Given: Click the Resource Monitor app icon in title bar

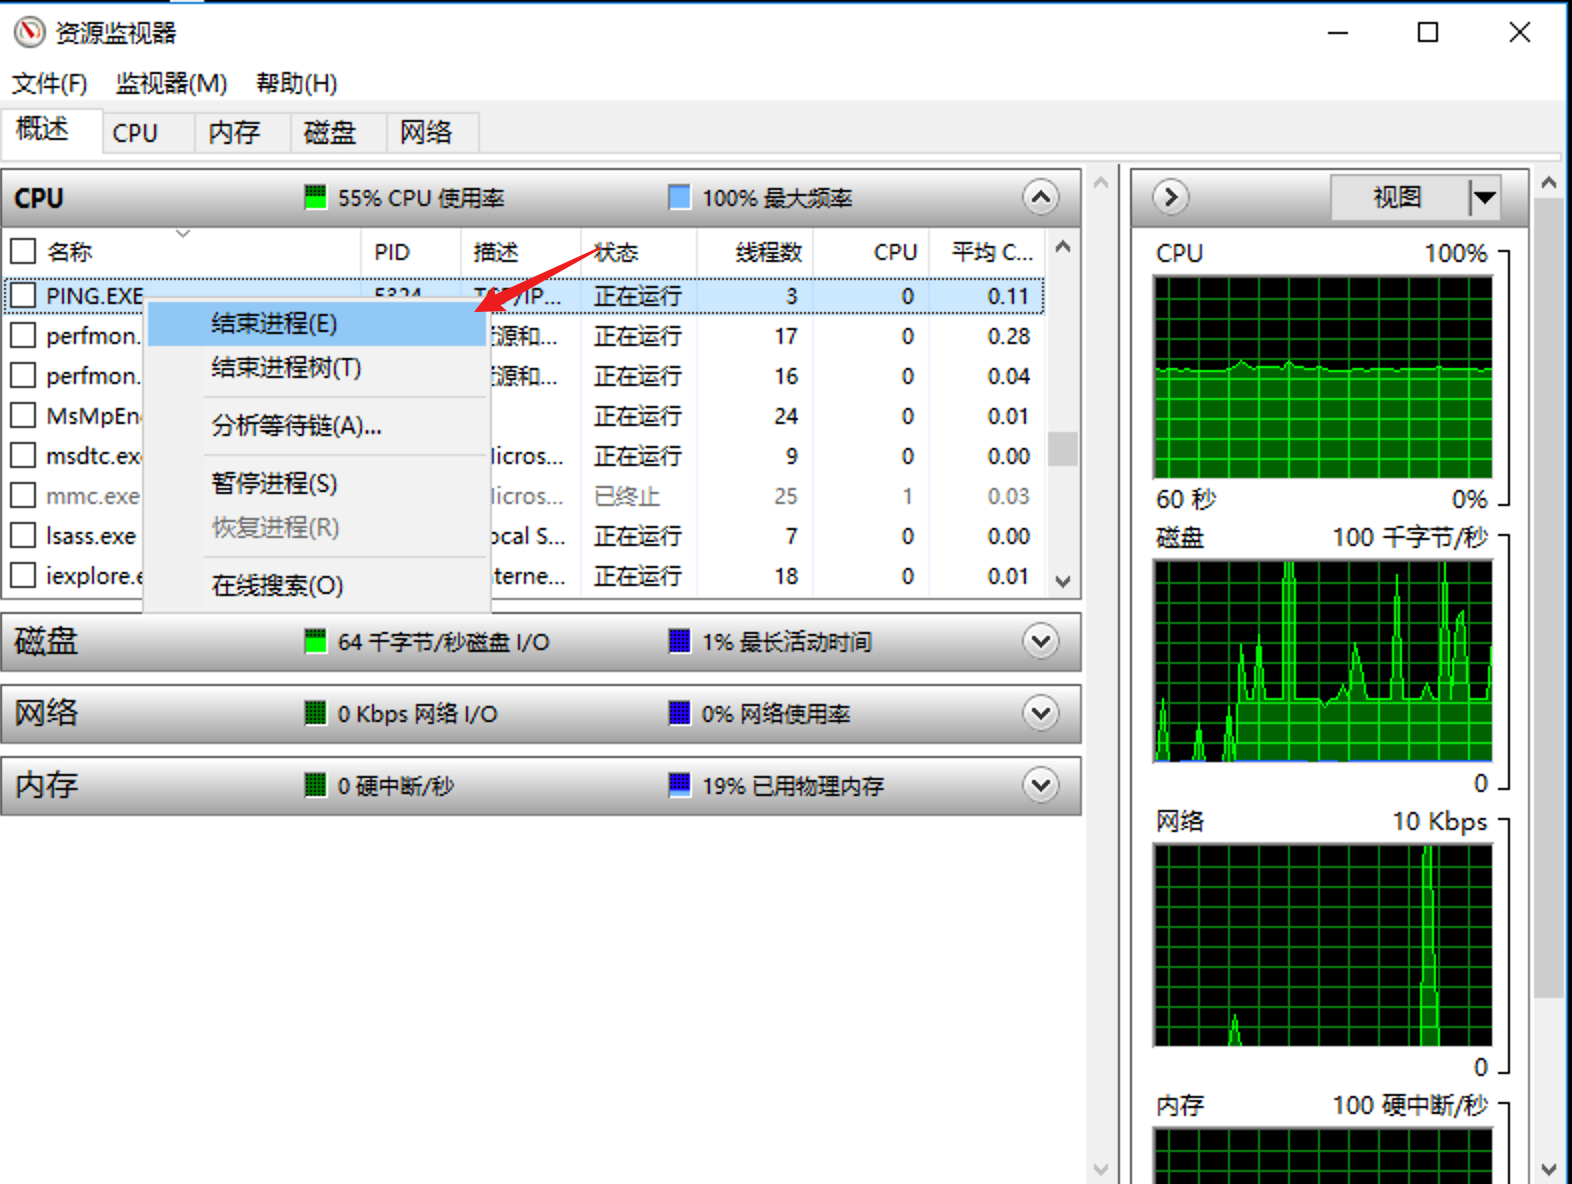Looking at the screenshot, I should pyautogui.click(x=29, y=32).
